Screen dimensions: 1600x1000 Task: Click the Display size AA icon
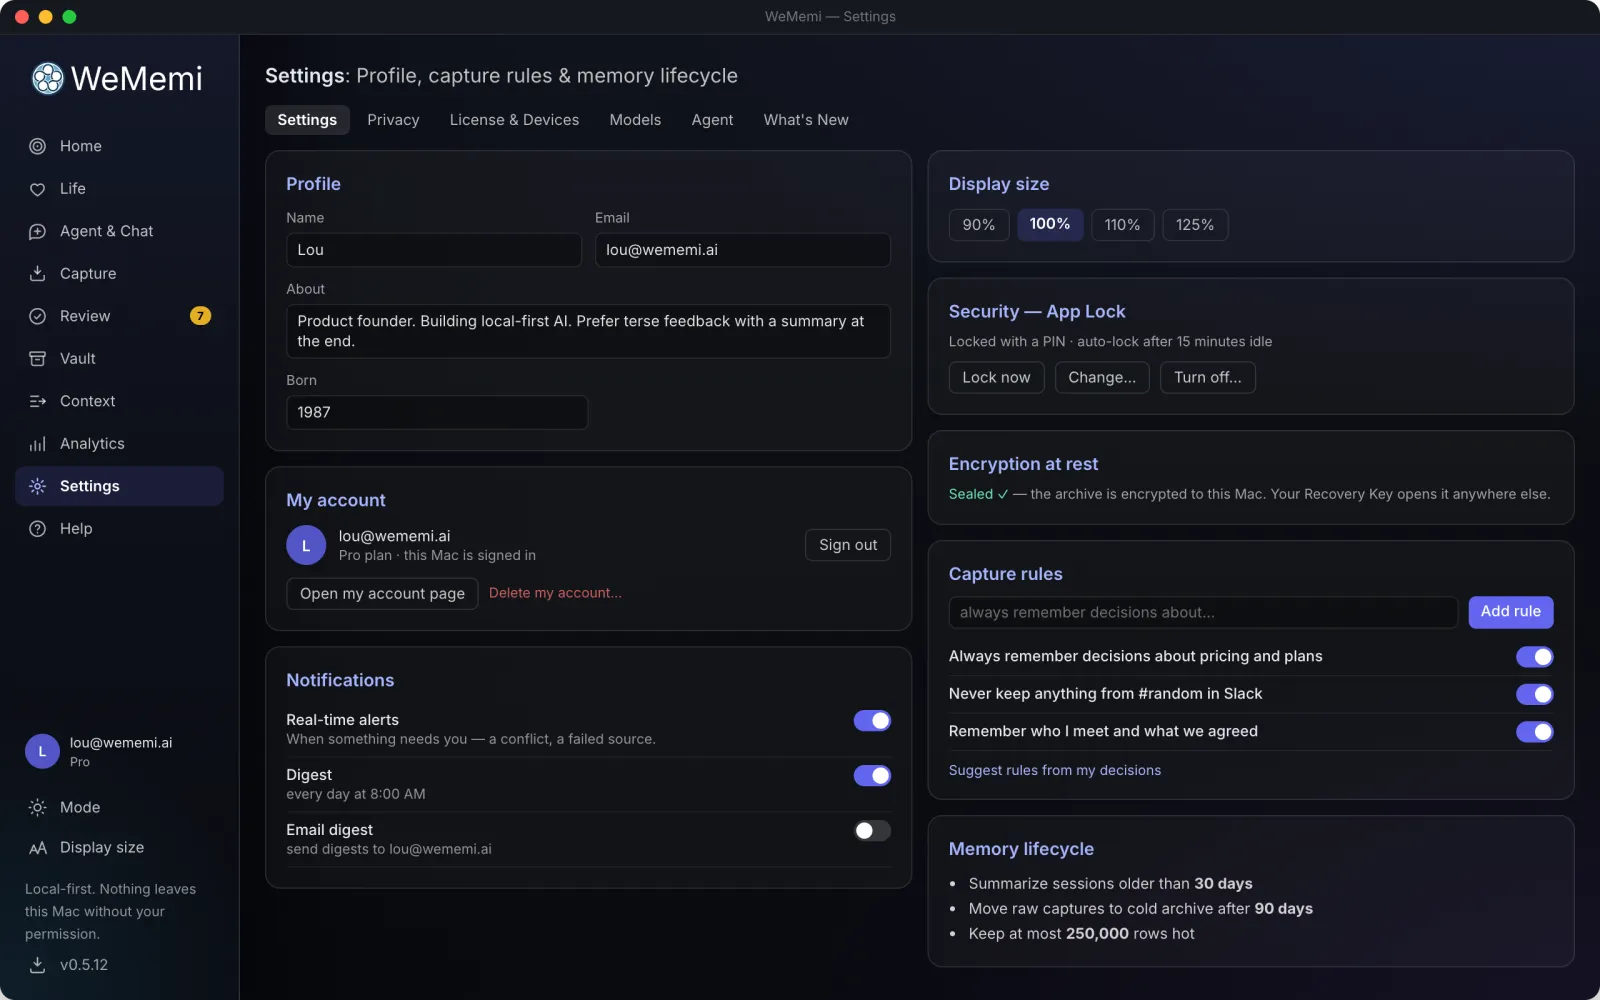coord(37,848)
